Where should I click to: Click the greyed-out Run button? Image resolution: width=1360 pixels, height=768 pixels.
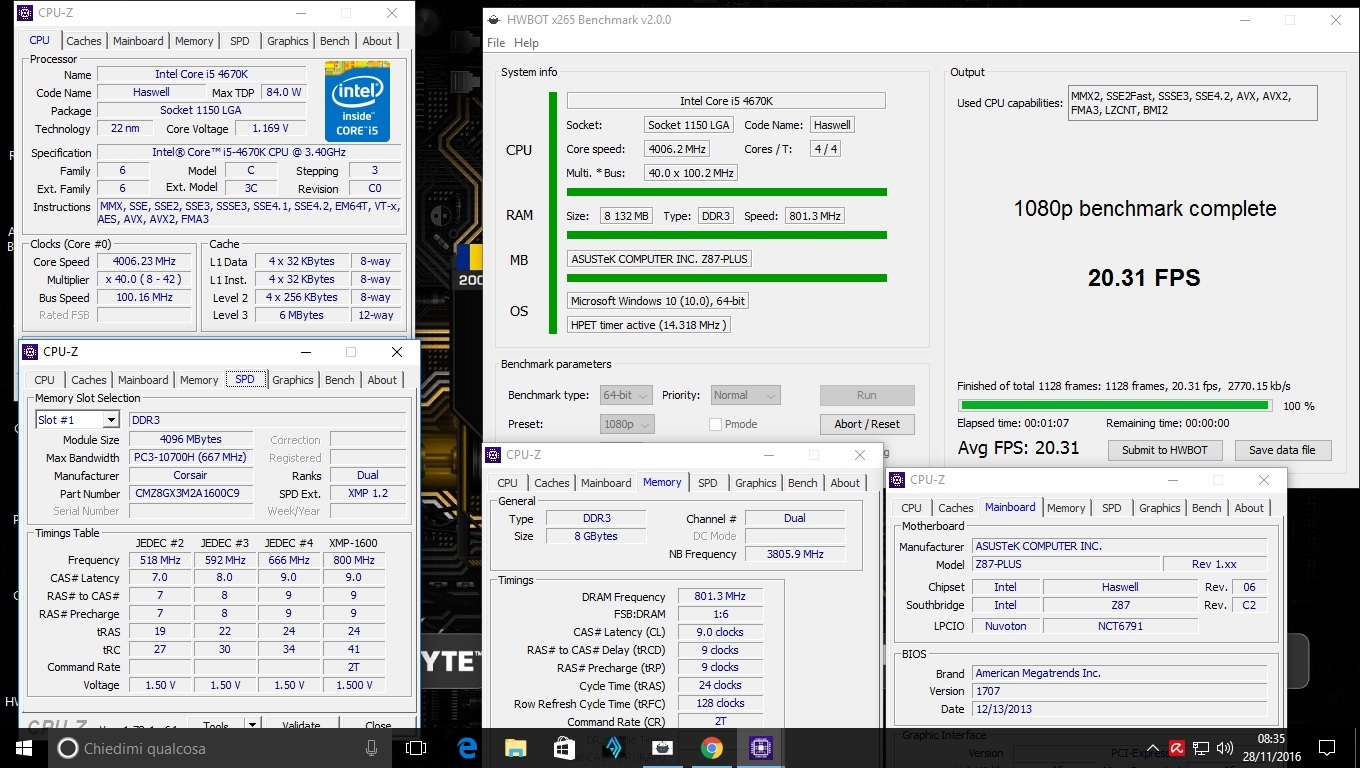point(867,395)
